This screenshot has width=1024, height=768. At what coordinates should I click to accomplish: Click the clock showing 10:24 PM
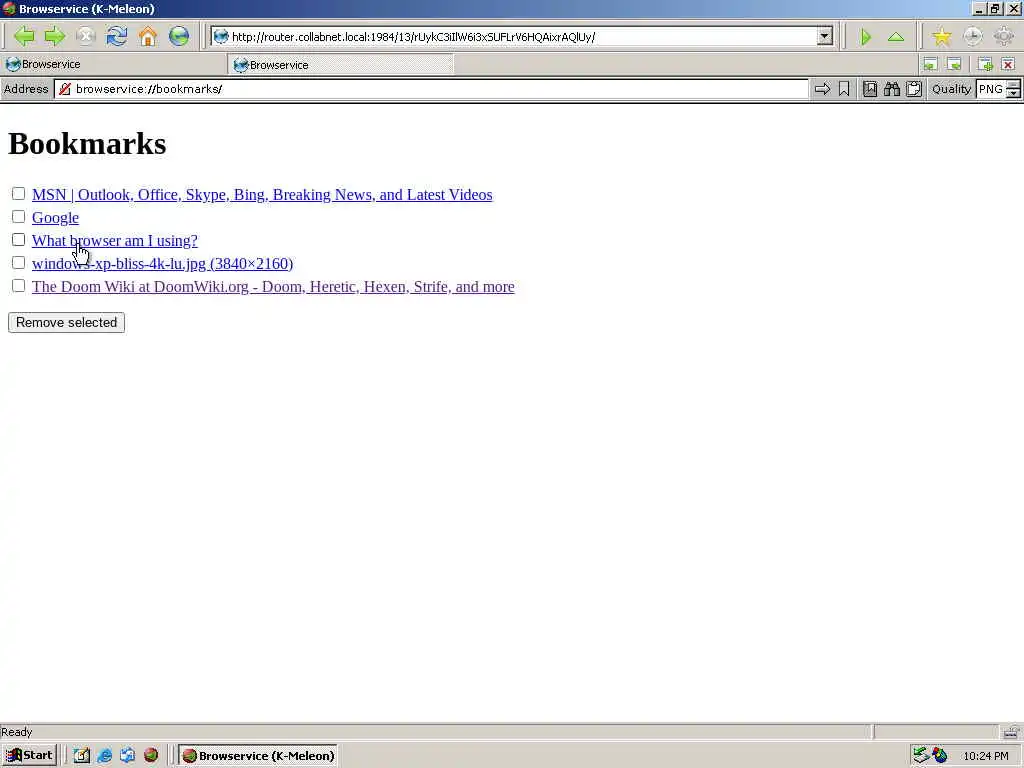tap(985, 756)
